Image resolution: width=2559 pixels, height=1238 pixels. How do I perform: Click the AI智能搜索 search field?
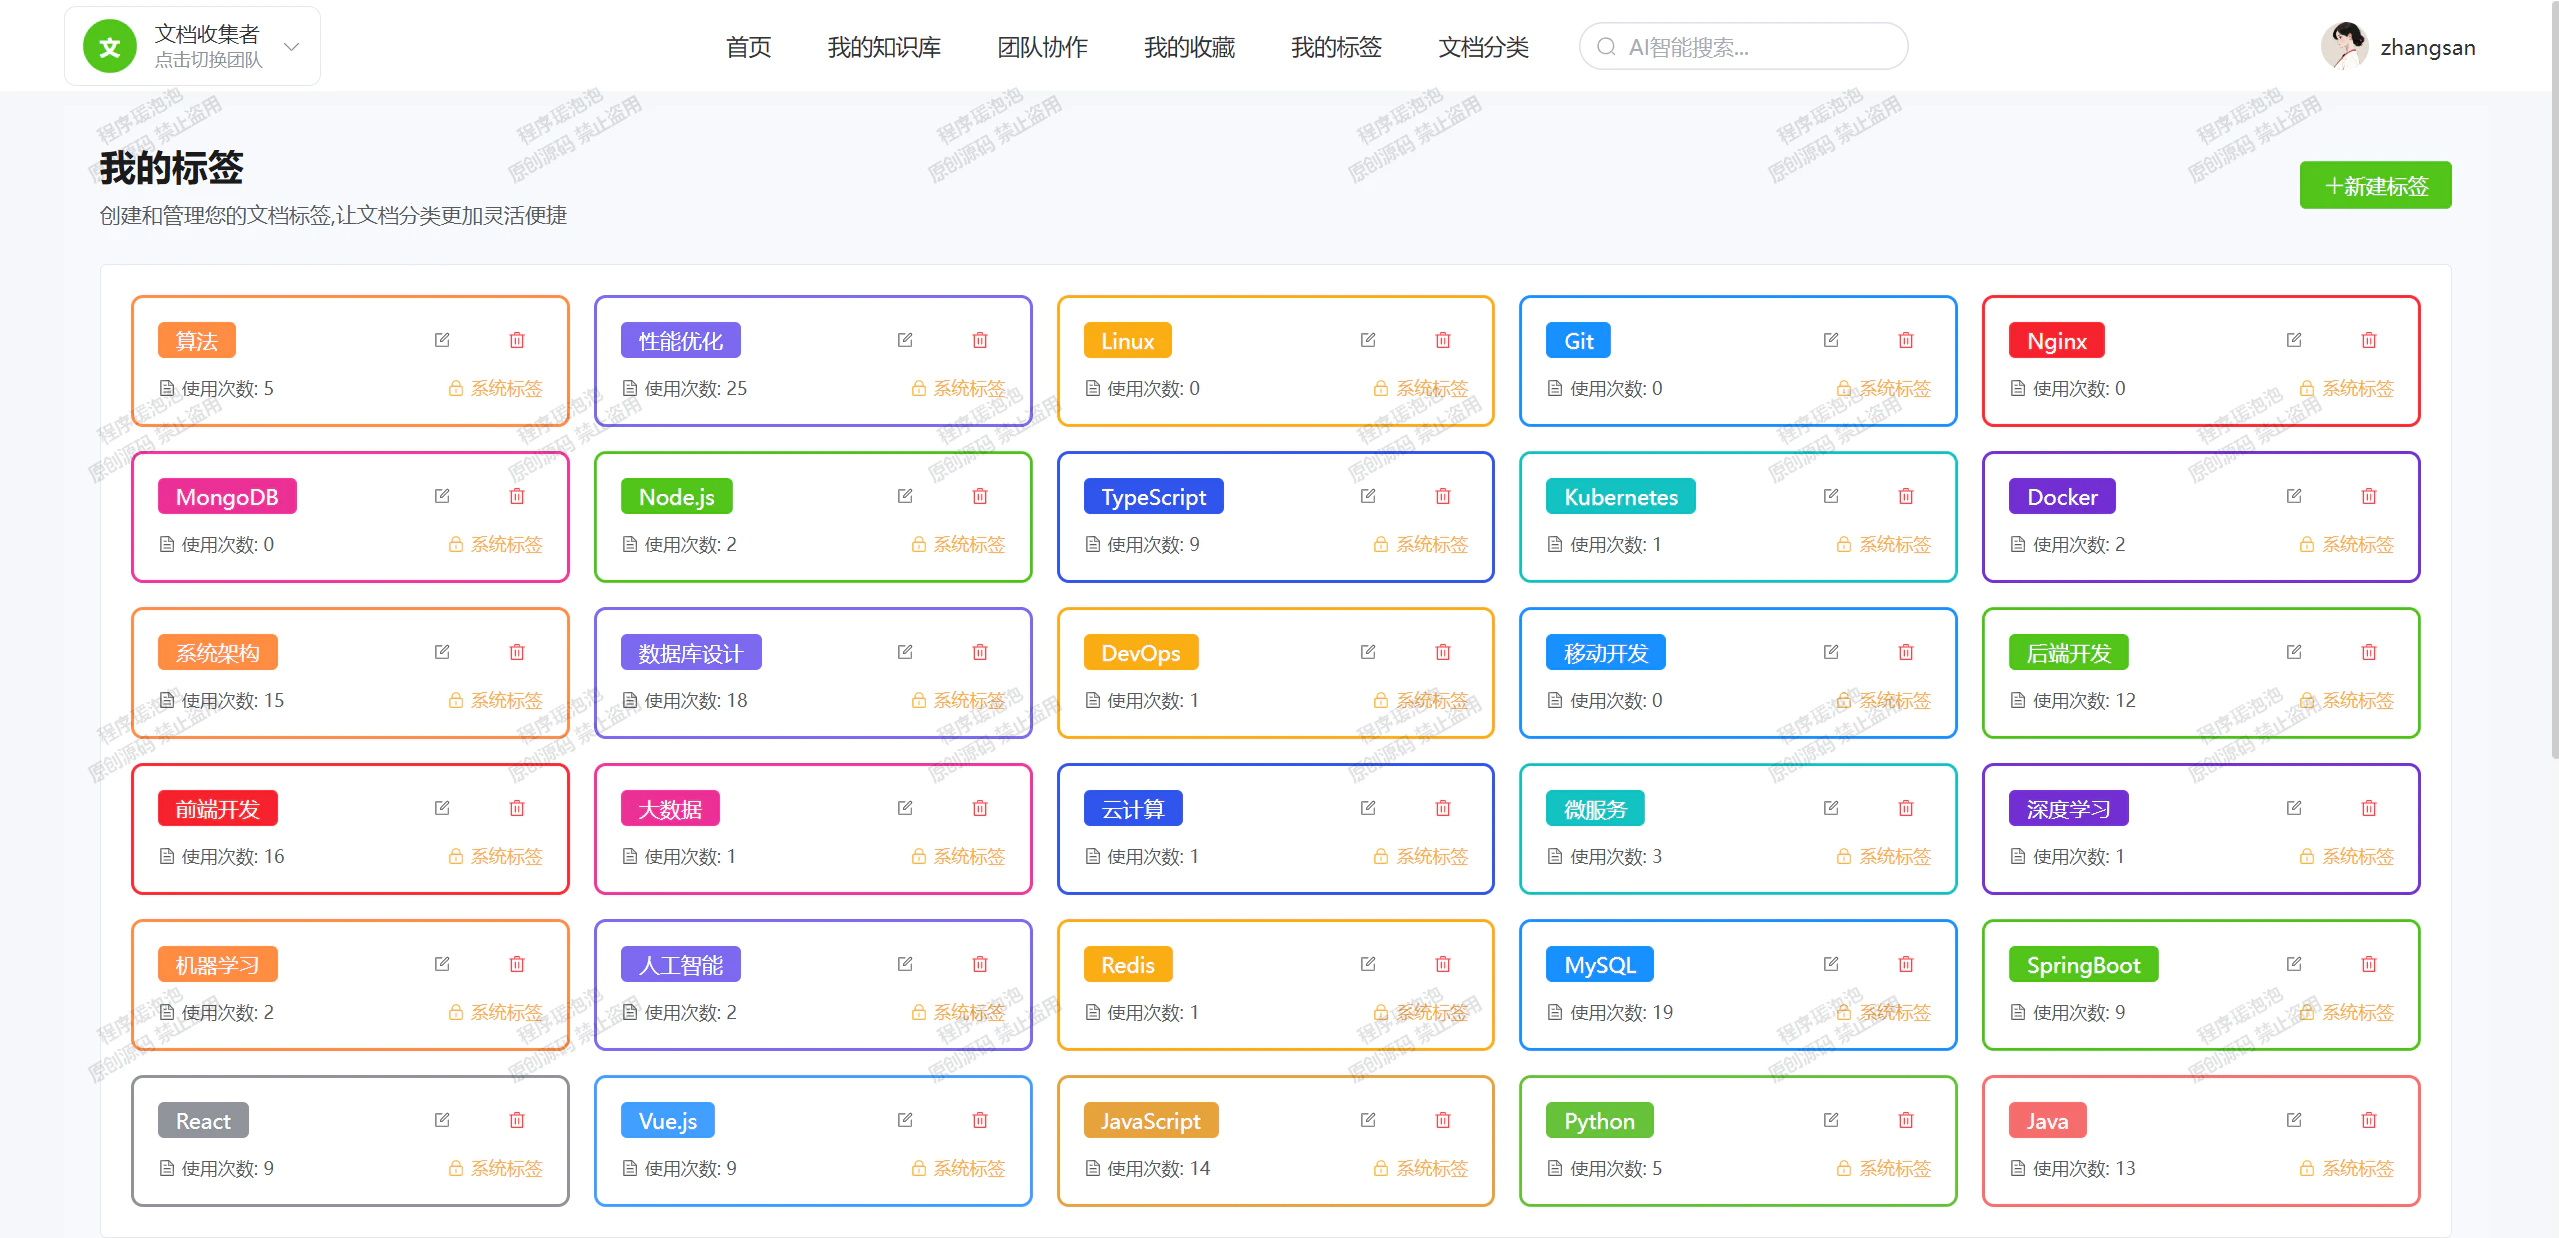pyautogui.click(x=1743, y=47)
